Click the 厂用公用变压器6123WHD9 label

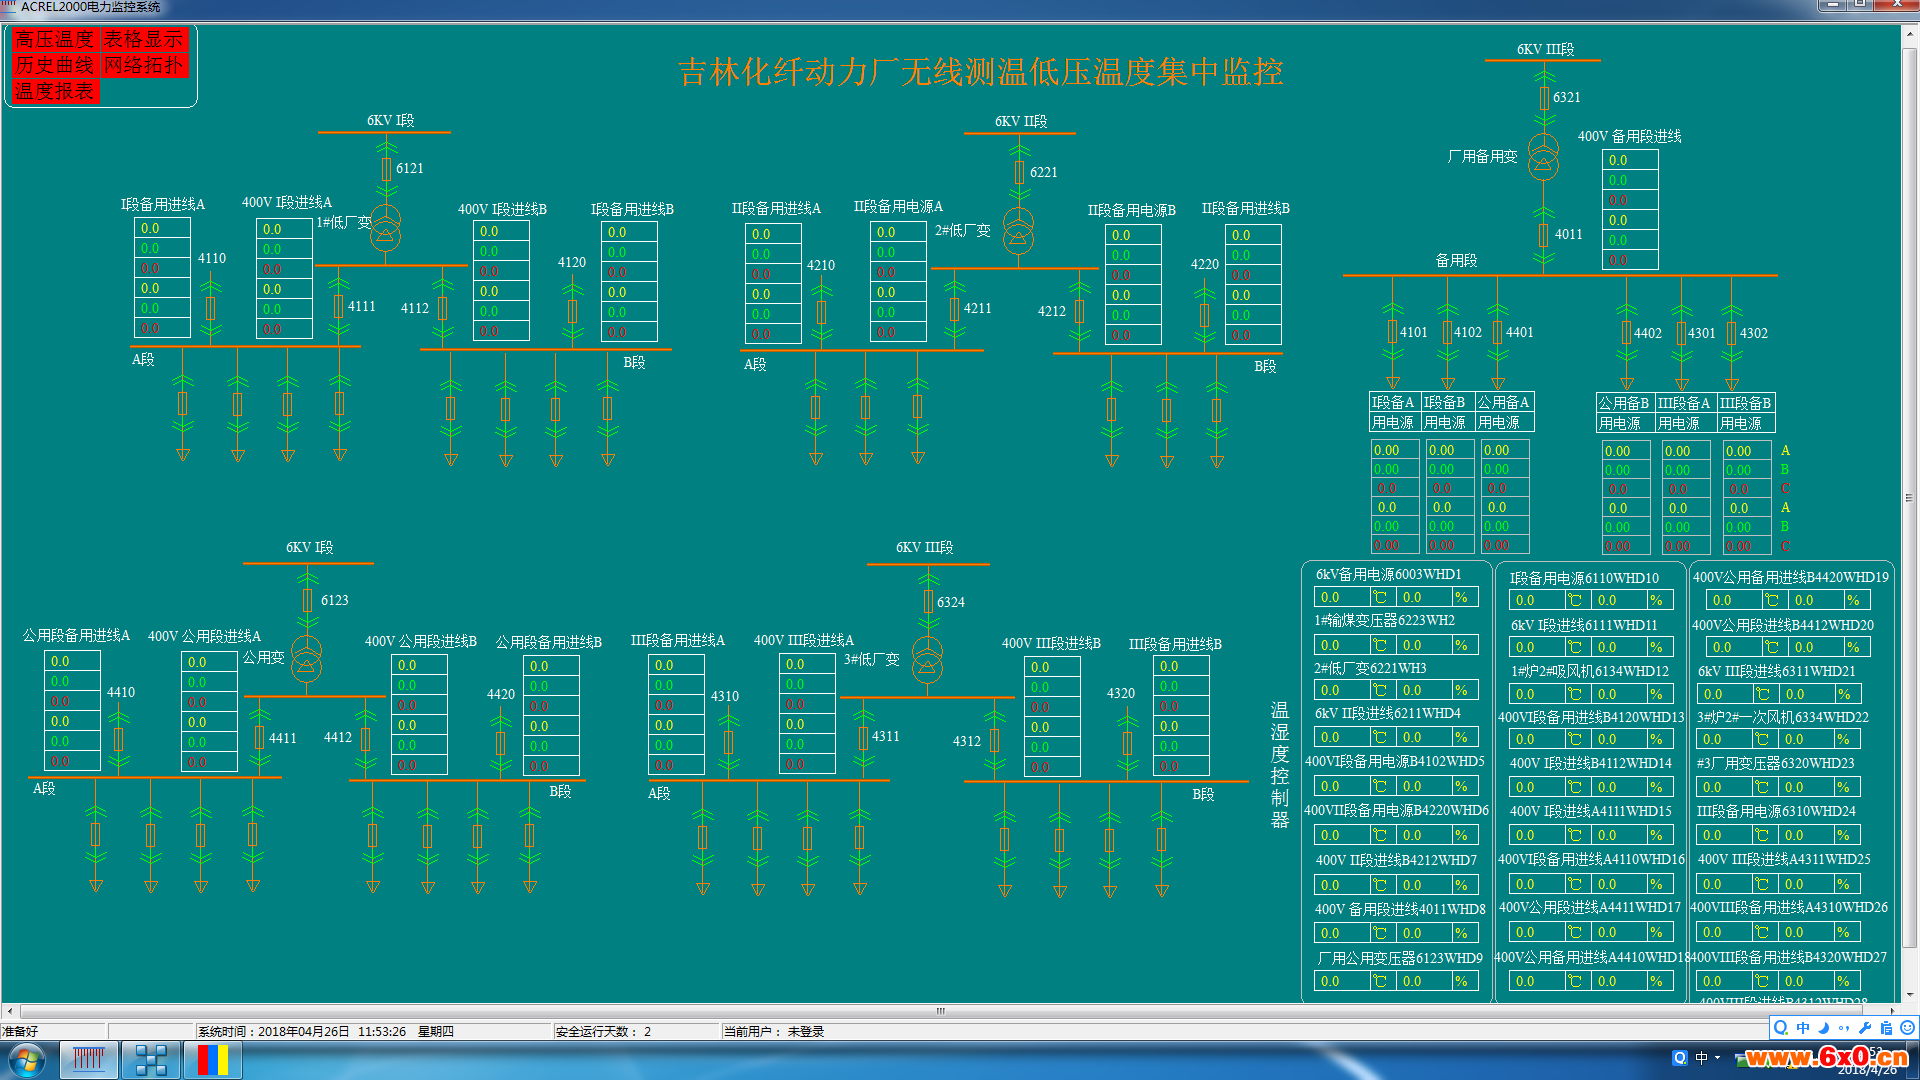pyautogui.click(x=1400, y=958)
